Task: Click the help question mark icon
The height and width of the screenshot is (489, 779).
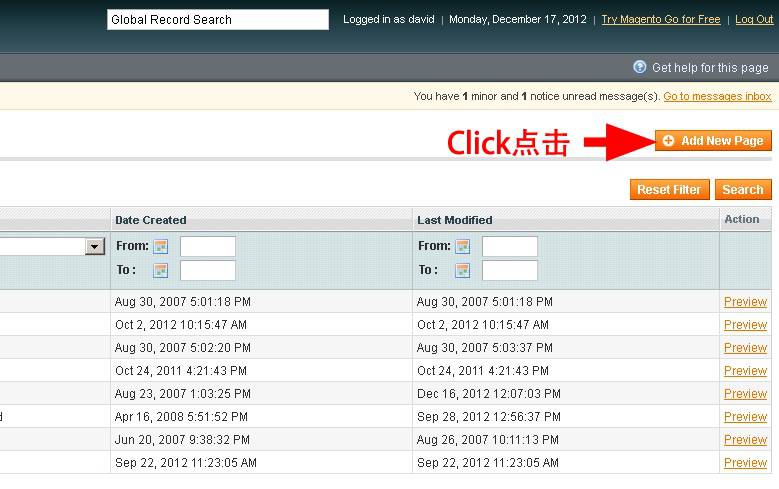Action: [640, 67]
